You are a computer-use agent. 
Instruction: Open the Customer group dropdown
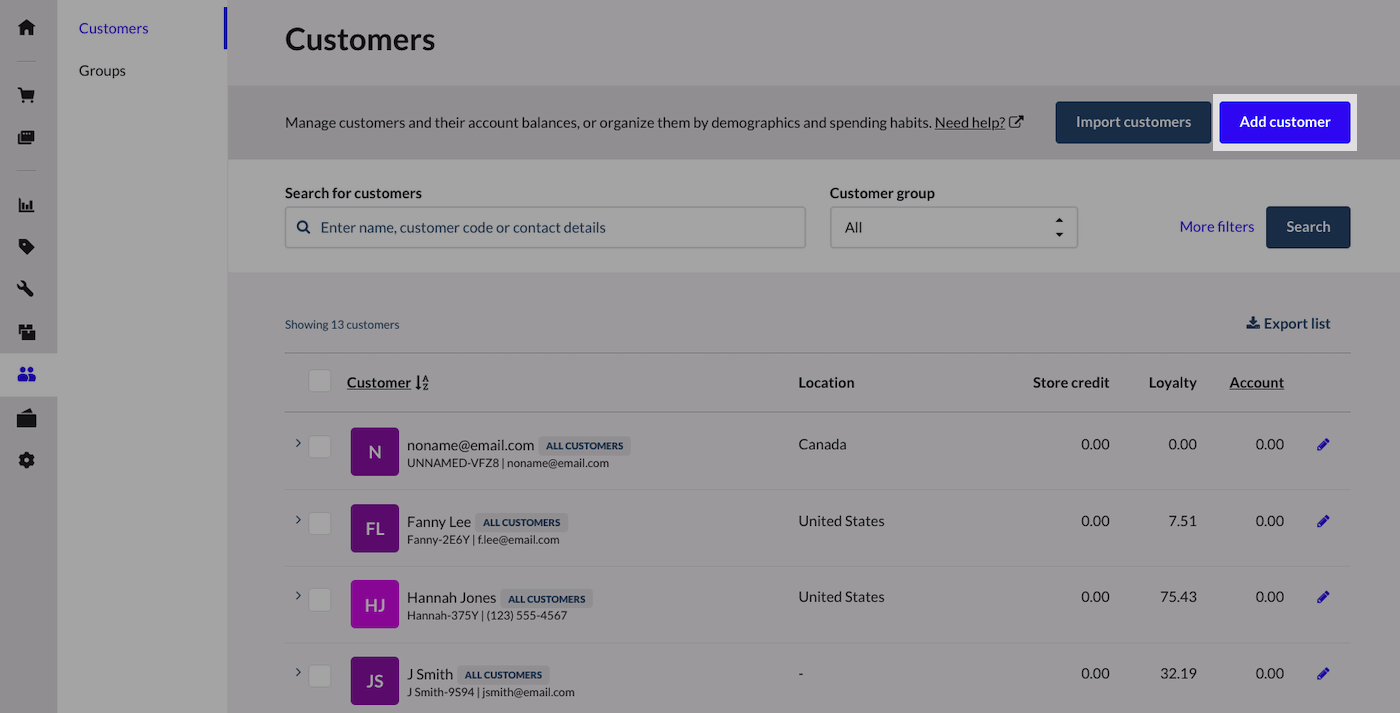click(953, 228)
